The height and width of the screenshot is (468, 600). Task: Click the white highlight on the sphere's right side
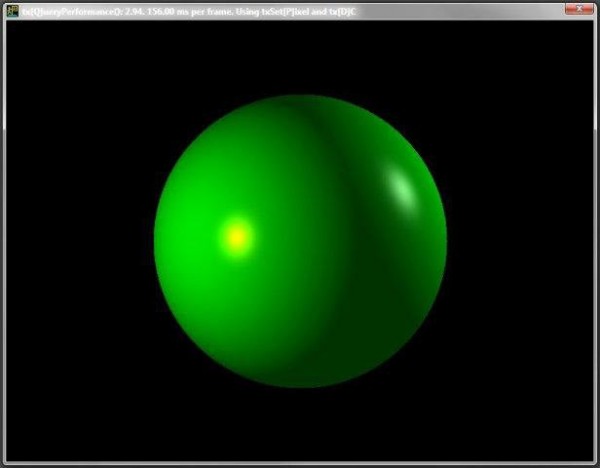click(x=399, y=185)
